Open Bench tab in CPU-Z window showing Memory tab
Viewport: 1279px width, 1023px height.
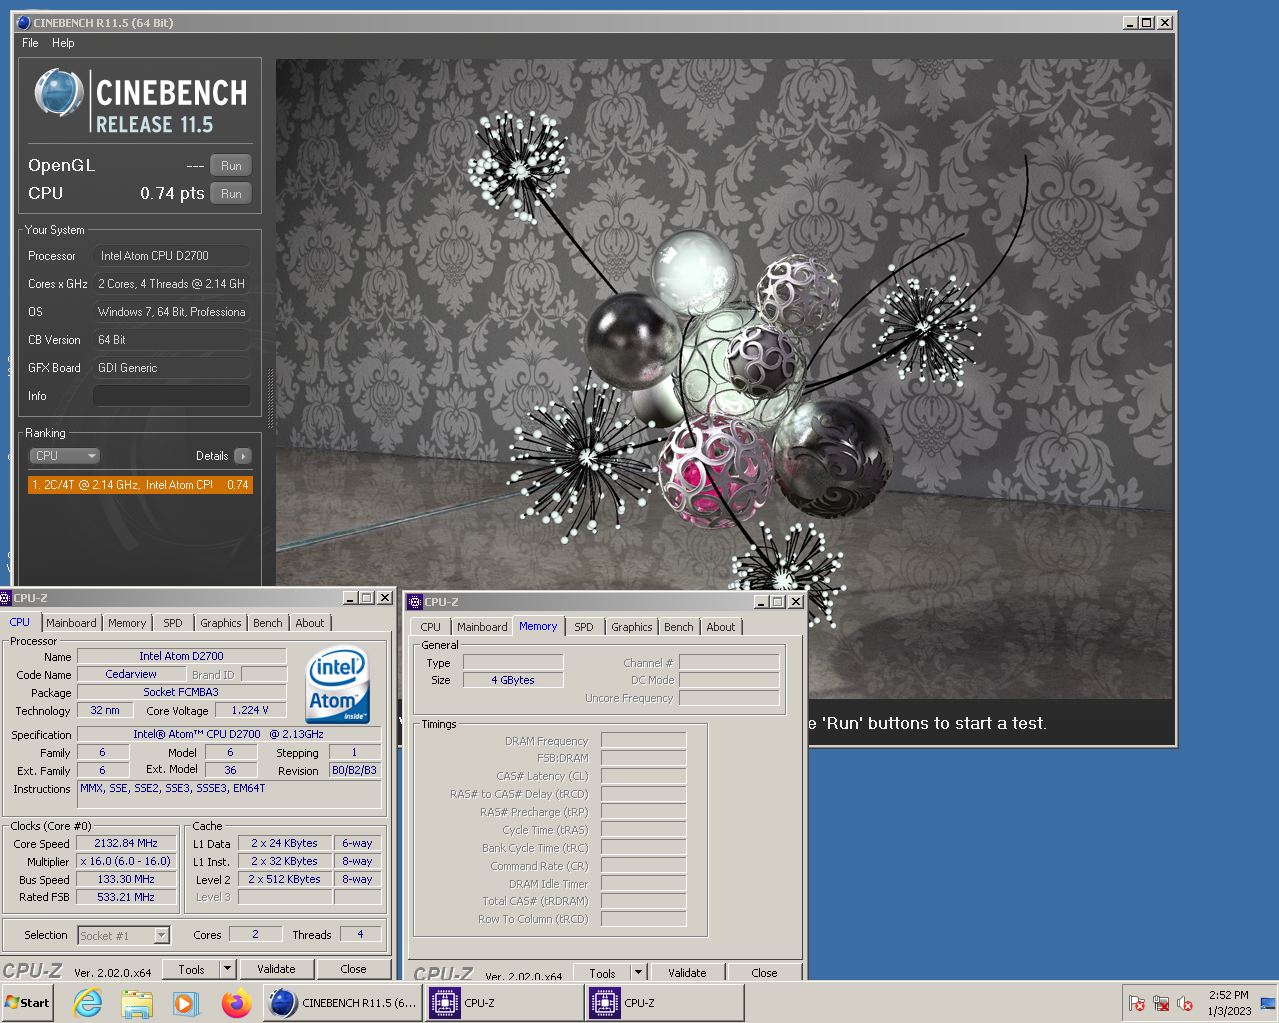(x=678, y=627)
